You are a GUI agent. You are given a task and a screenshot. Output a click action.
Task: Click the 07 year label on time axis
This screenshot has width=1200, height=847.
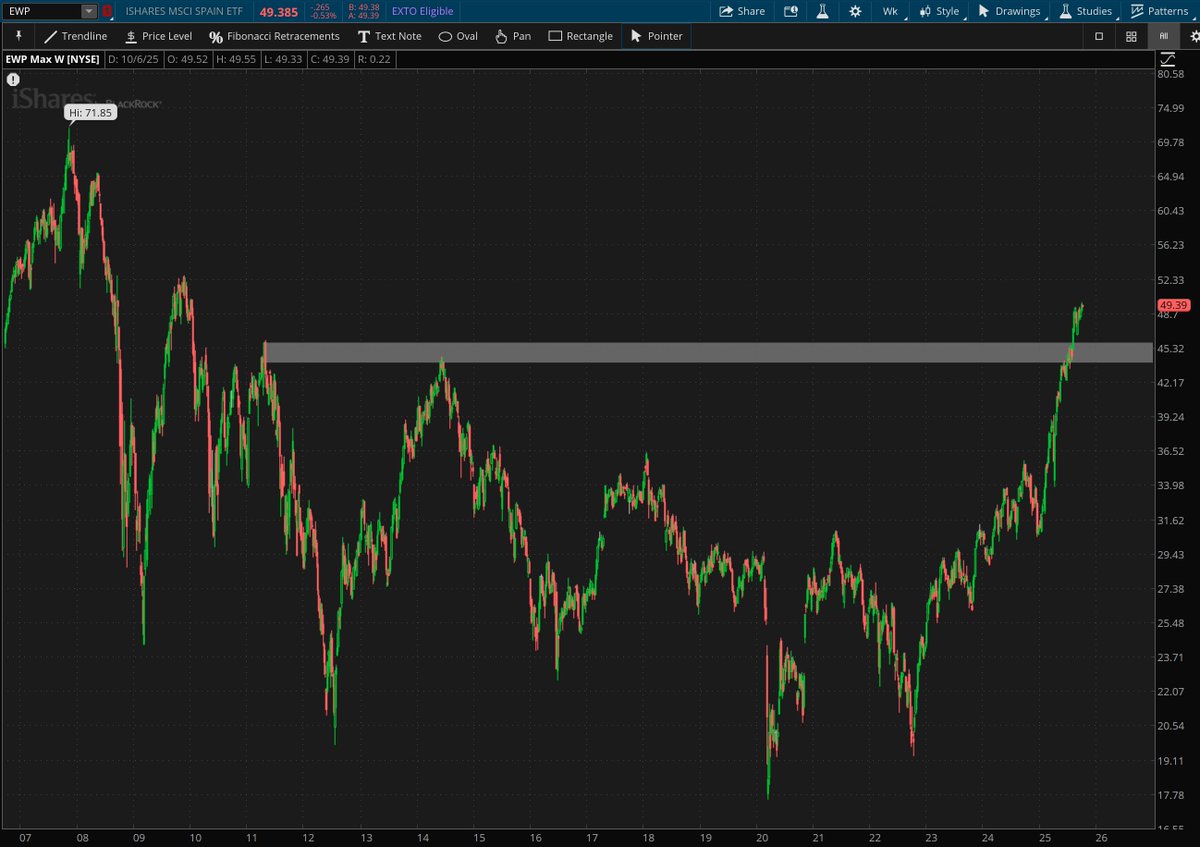25,837
